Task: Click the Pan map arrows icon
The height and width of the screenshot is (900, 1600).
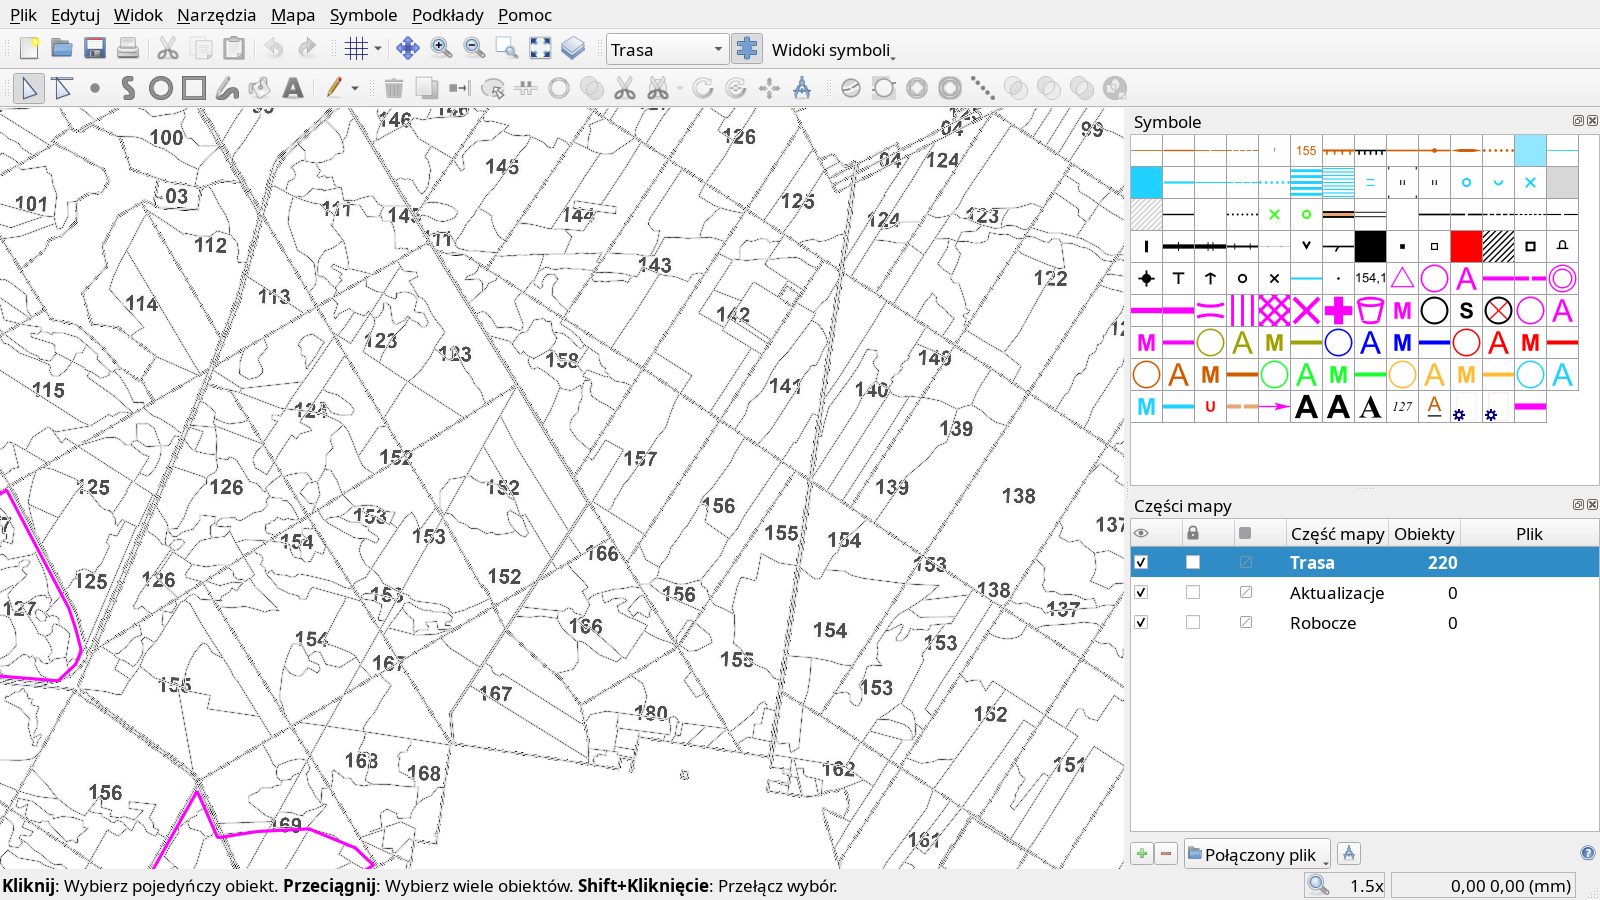Action: pos(408,48)
